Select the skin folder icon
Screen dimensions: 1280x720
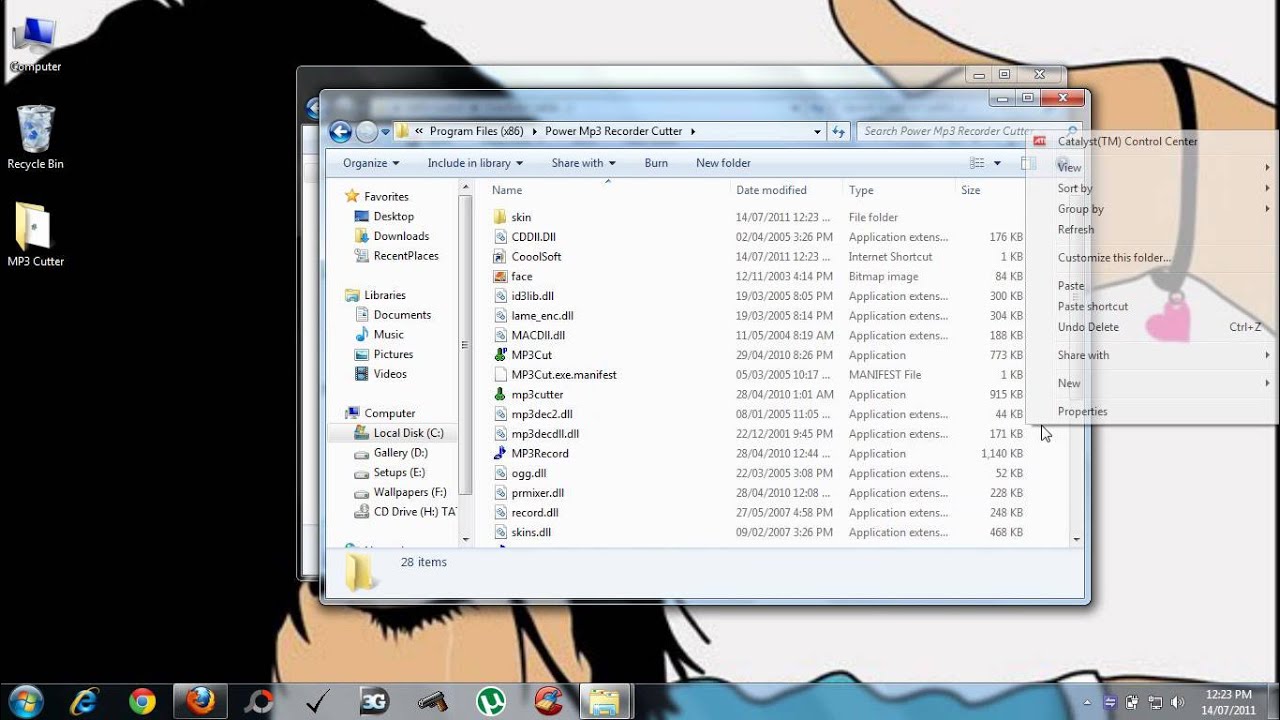[x=501, y=217]
